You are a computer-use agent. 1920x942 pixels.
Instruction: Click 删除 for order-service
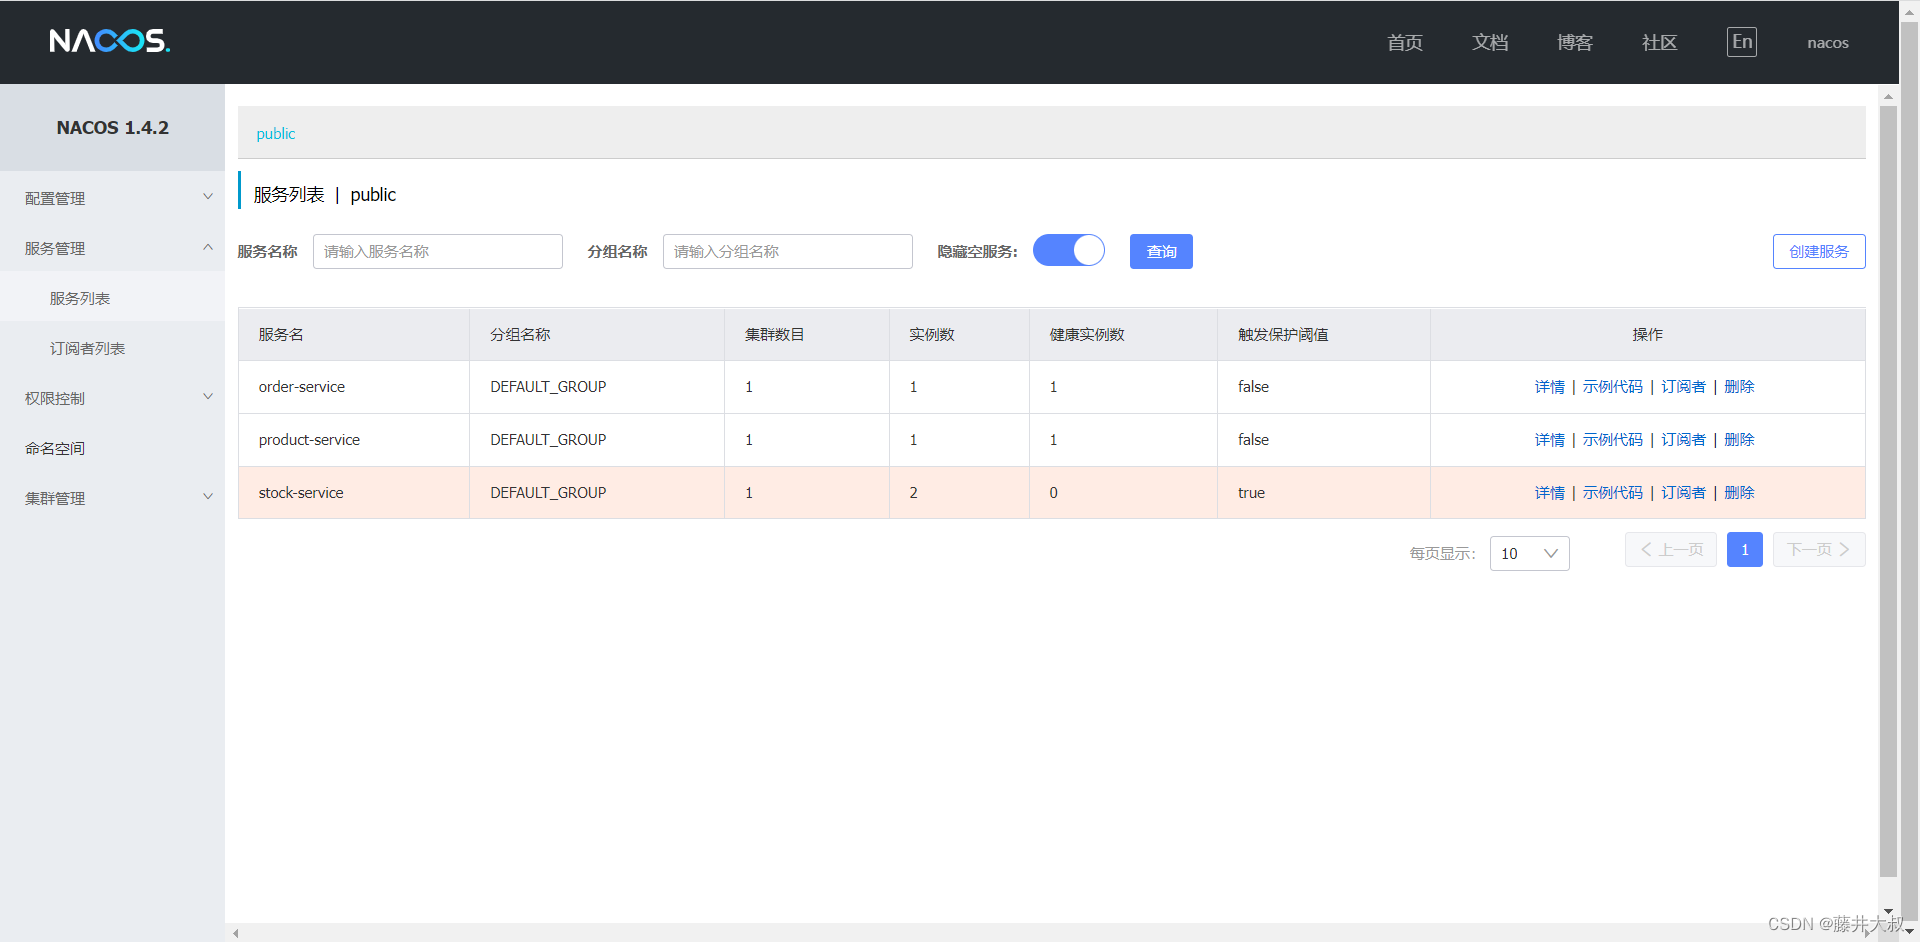[x=1740, y=387]
